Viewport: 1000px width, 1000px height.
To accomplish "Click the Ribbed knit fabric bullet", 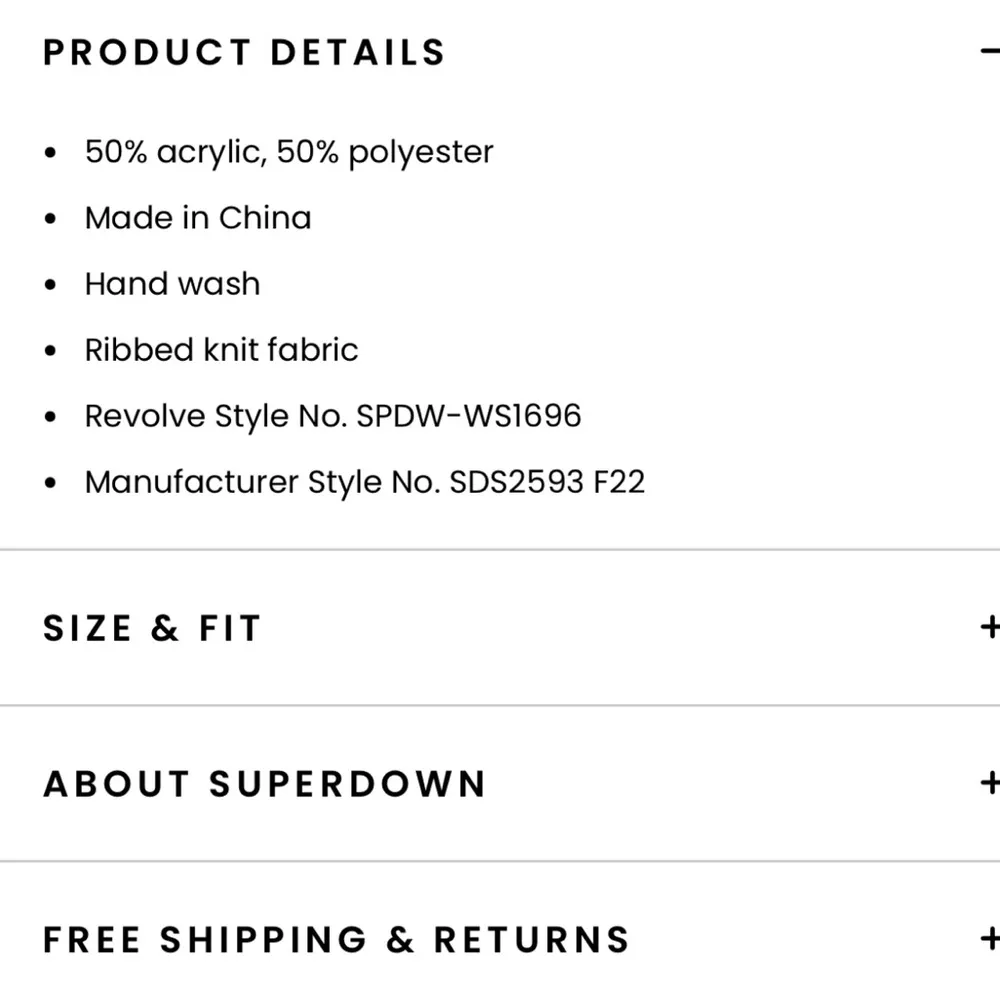I will [x=221, y=349].
